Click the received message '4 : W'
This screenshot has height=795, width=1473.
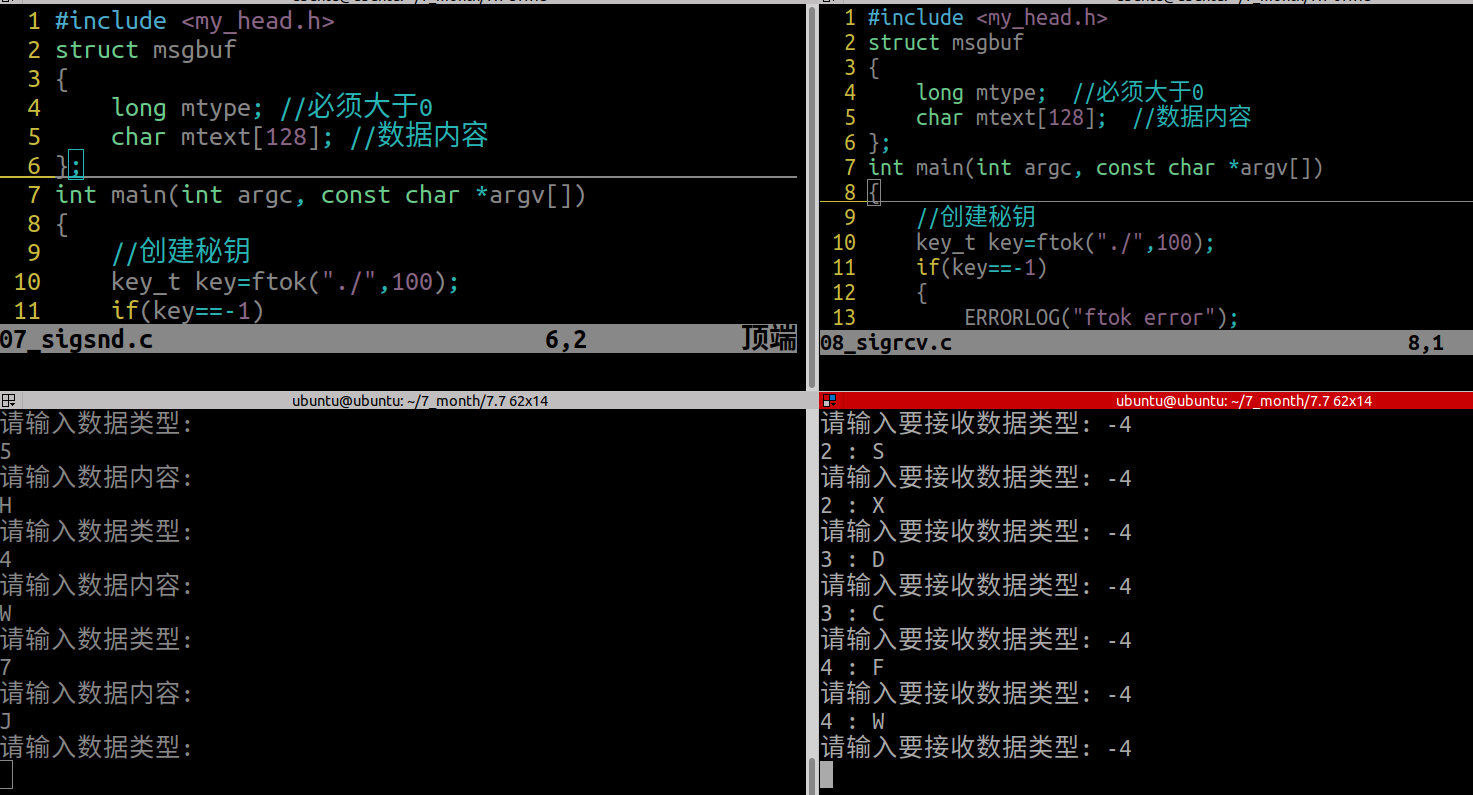coord(853,721)
